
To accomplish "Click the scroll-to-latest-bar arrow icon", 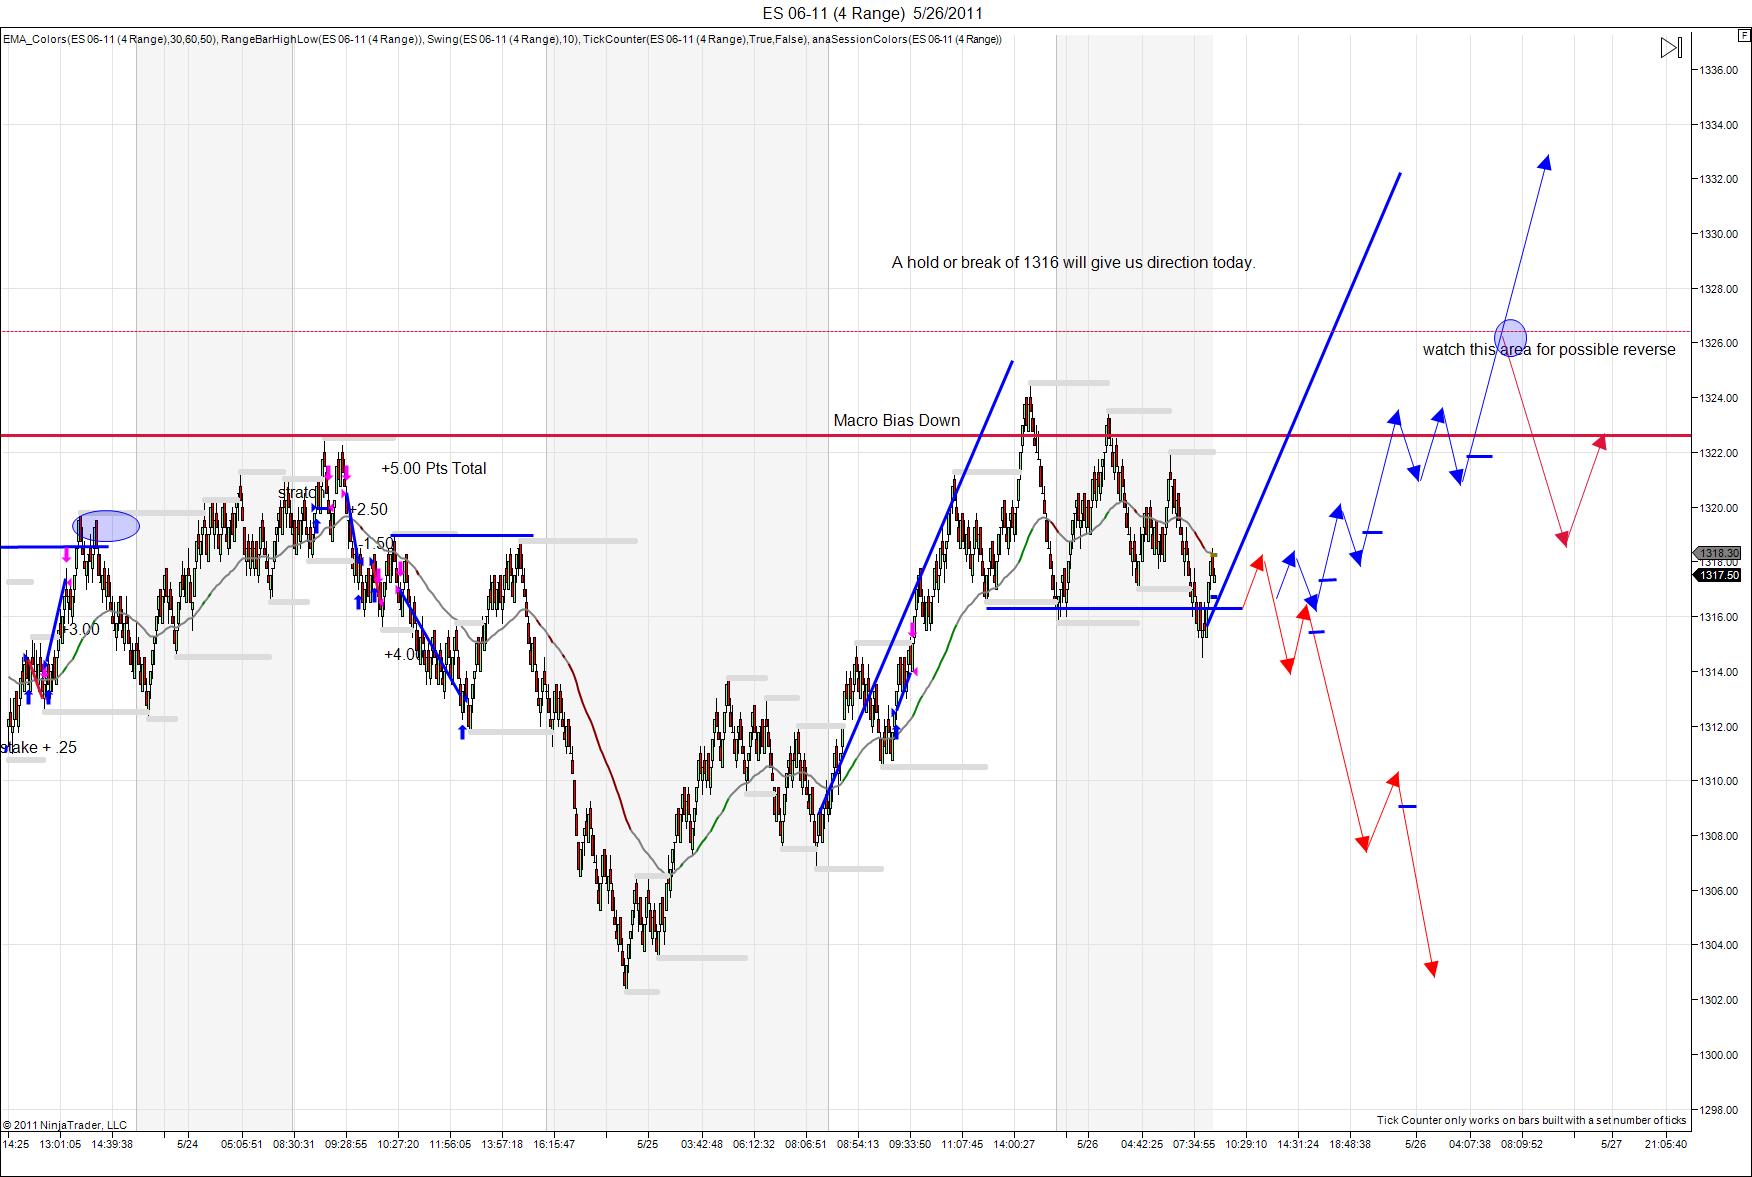I will (x=1671, y=48).
